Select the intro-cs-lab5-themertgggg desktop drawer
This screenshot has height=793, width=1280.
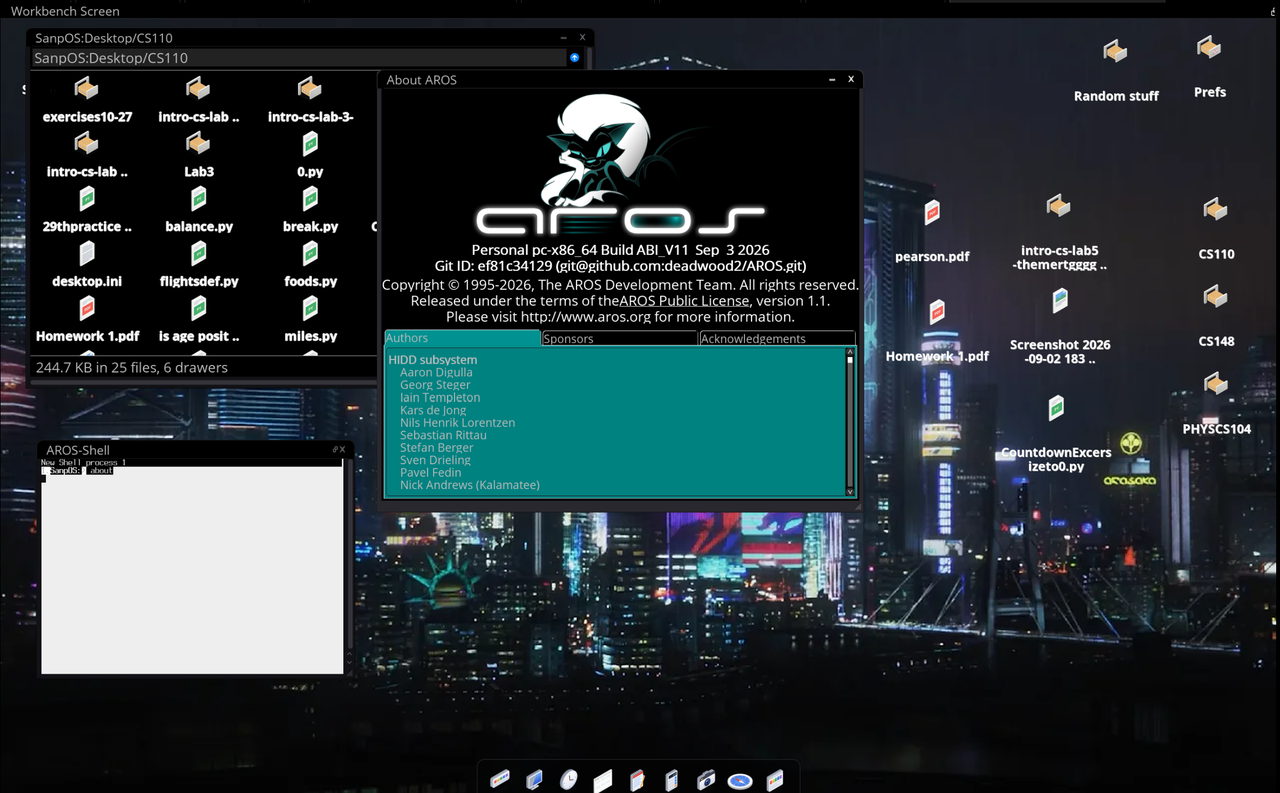pos(1059,232)
